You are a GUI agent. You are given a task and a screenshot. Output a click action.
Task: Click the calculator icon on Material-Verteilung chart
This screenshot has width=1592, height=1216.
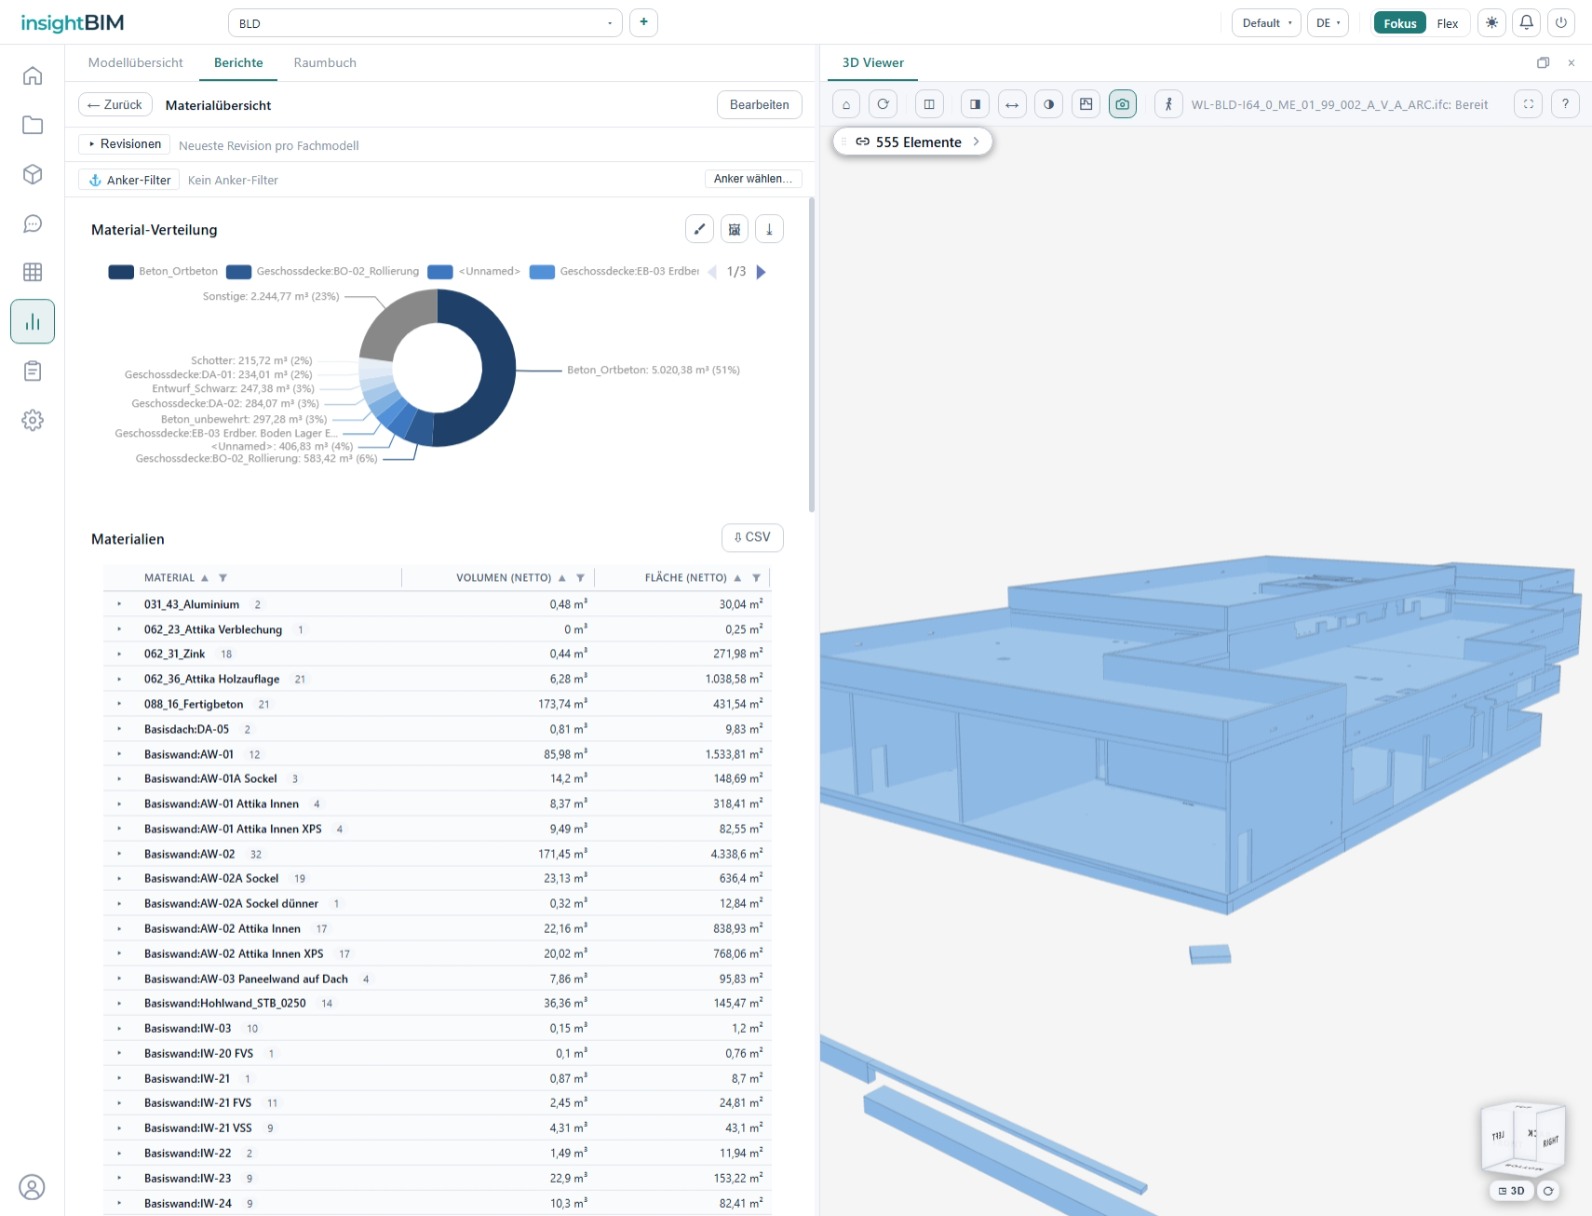pos(734,229)
